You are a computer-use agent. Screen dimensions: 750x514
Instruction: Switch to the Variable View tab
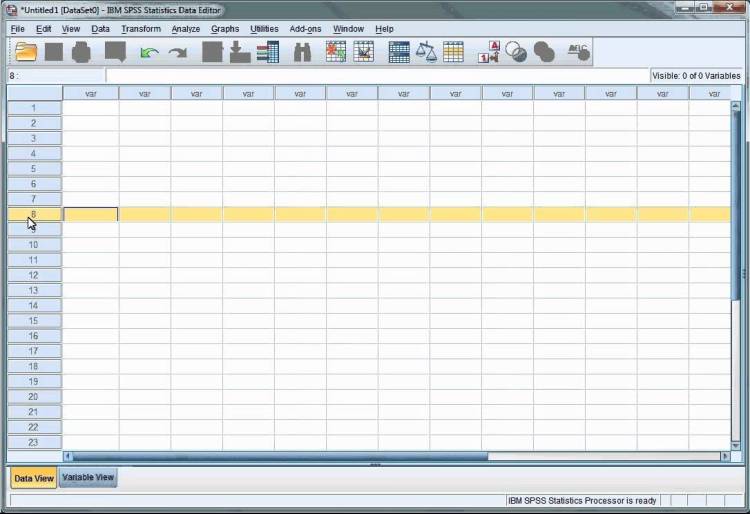pos(89,478)
